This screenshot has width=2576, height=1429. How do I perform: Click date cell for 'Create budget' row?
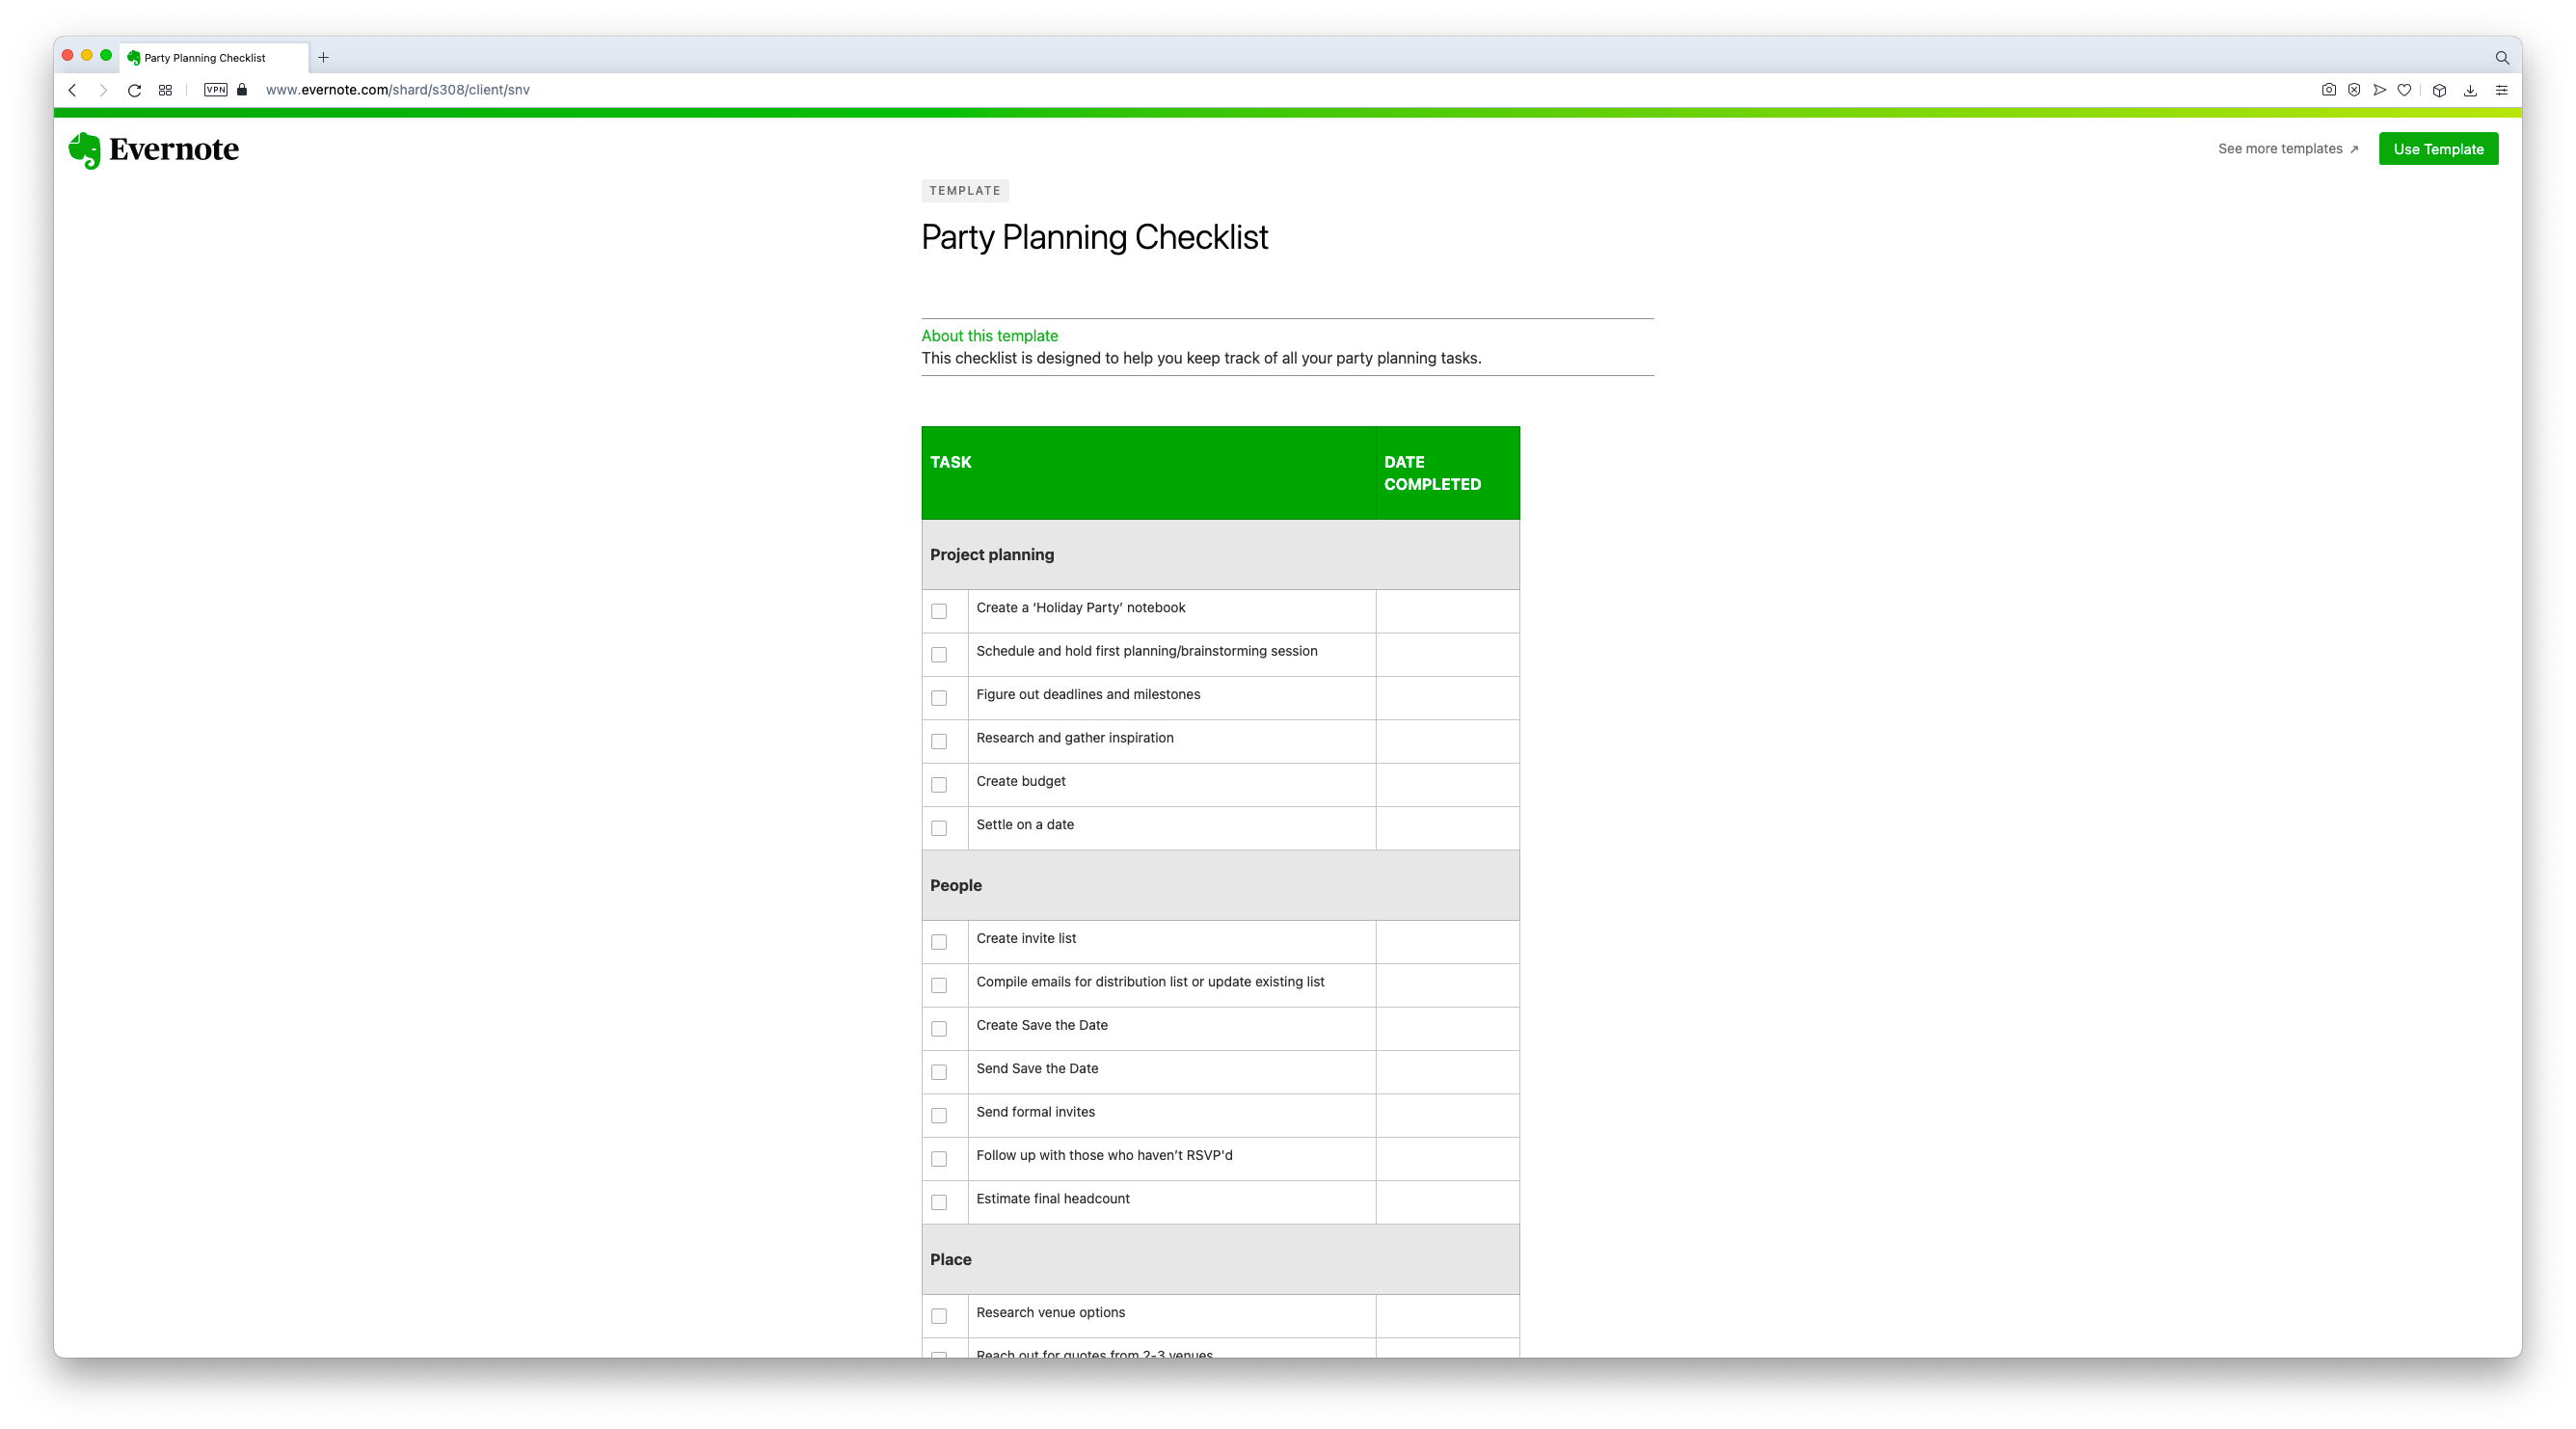click(1447, 785)
